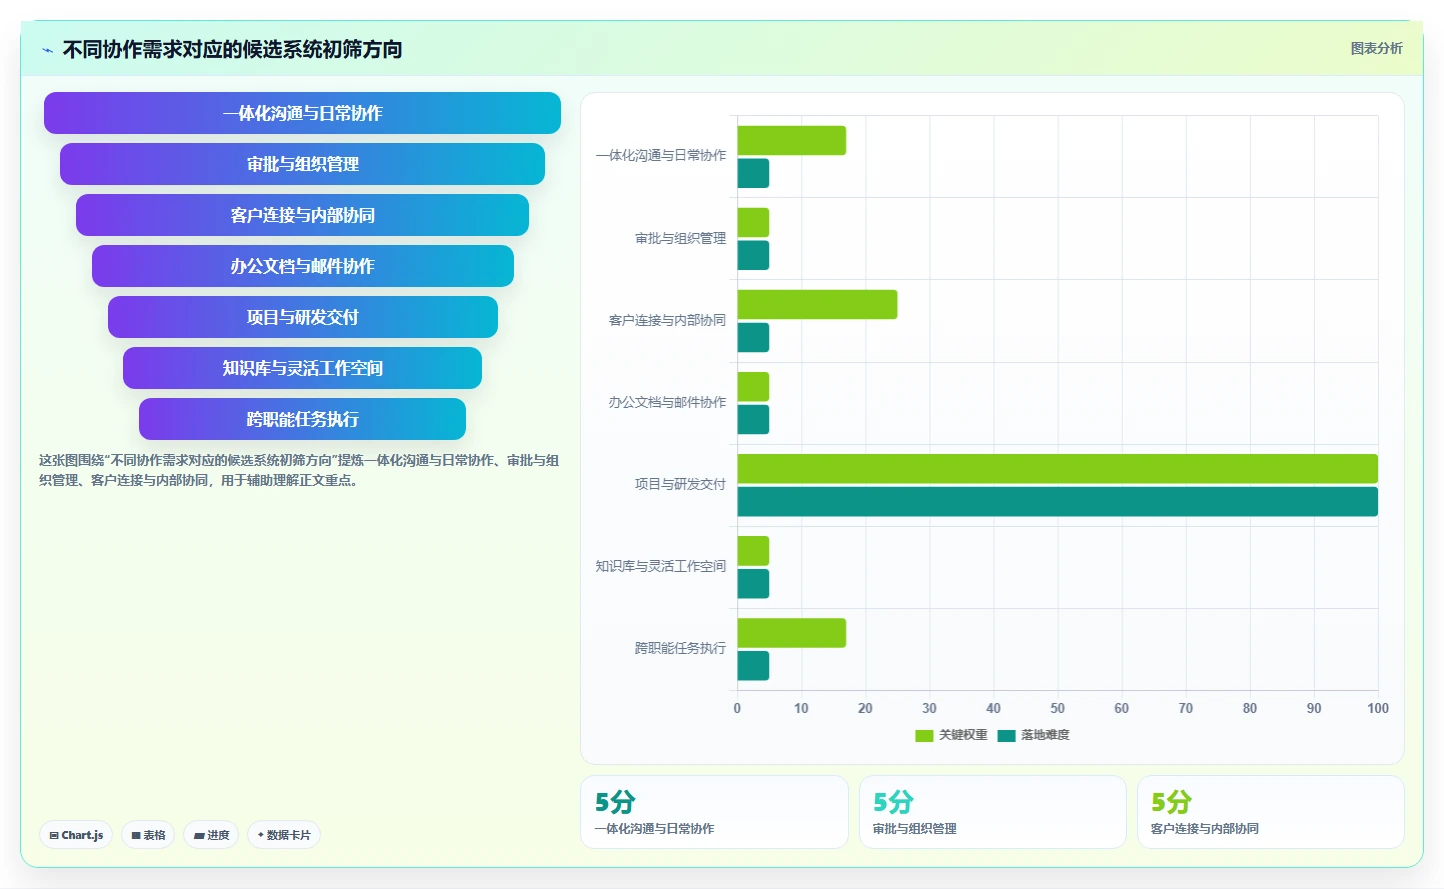Image resolution: width=1444 pixels, height=889 pixels.
Task: Click the pulse icon beside the header title
Action: point(47,50)
